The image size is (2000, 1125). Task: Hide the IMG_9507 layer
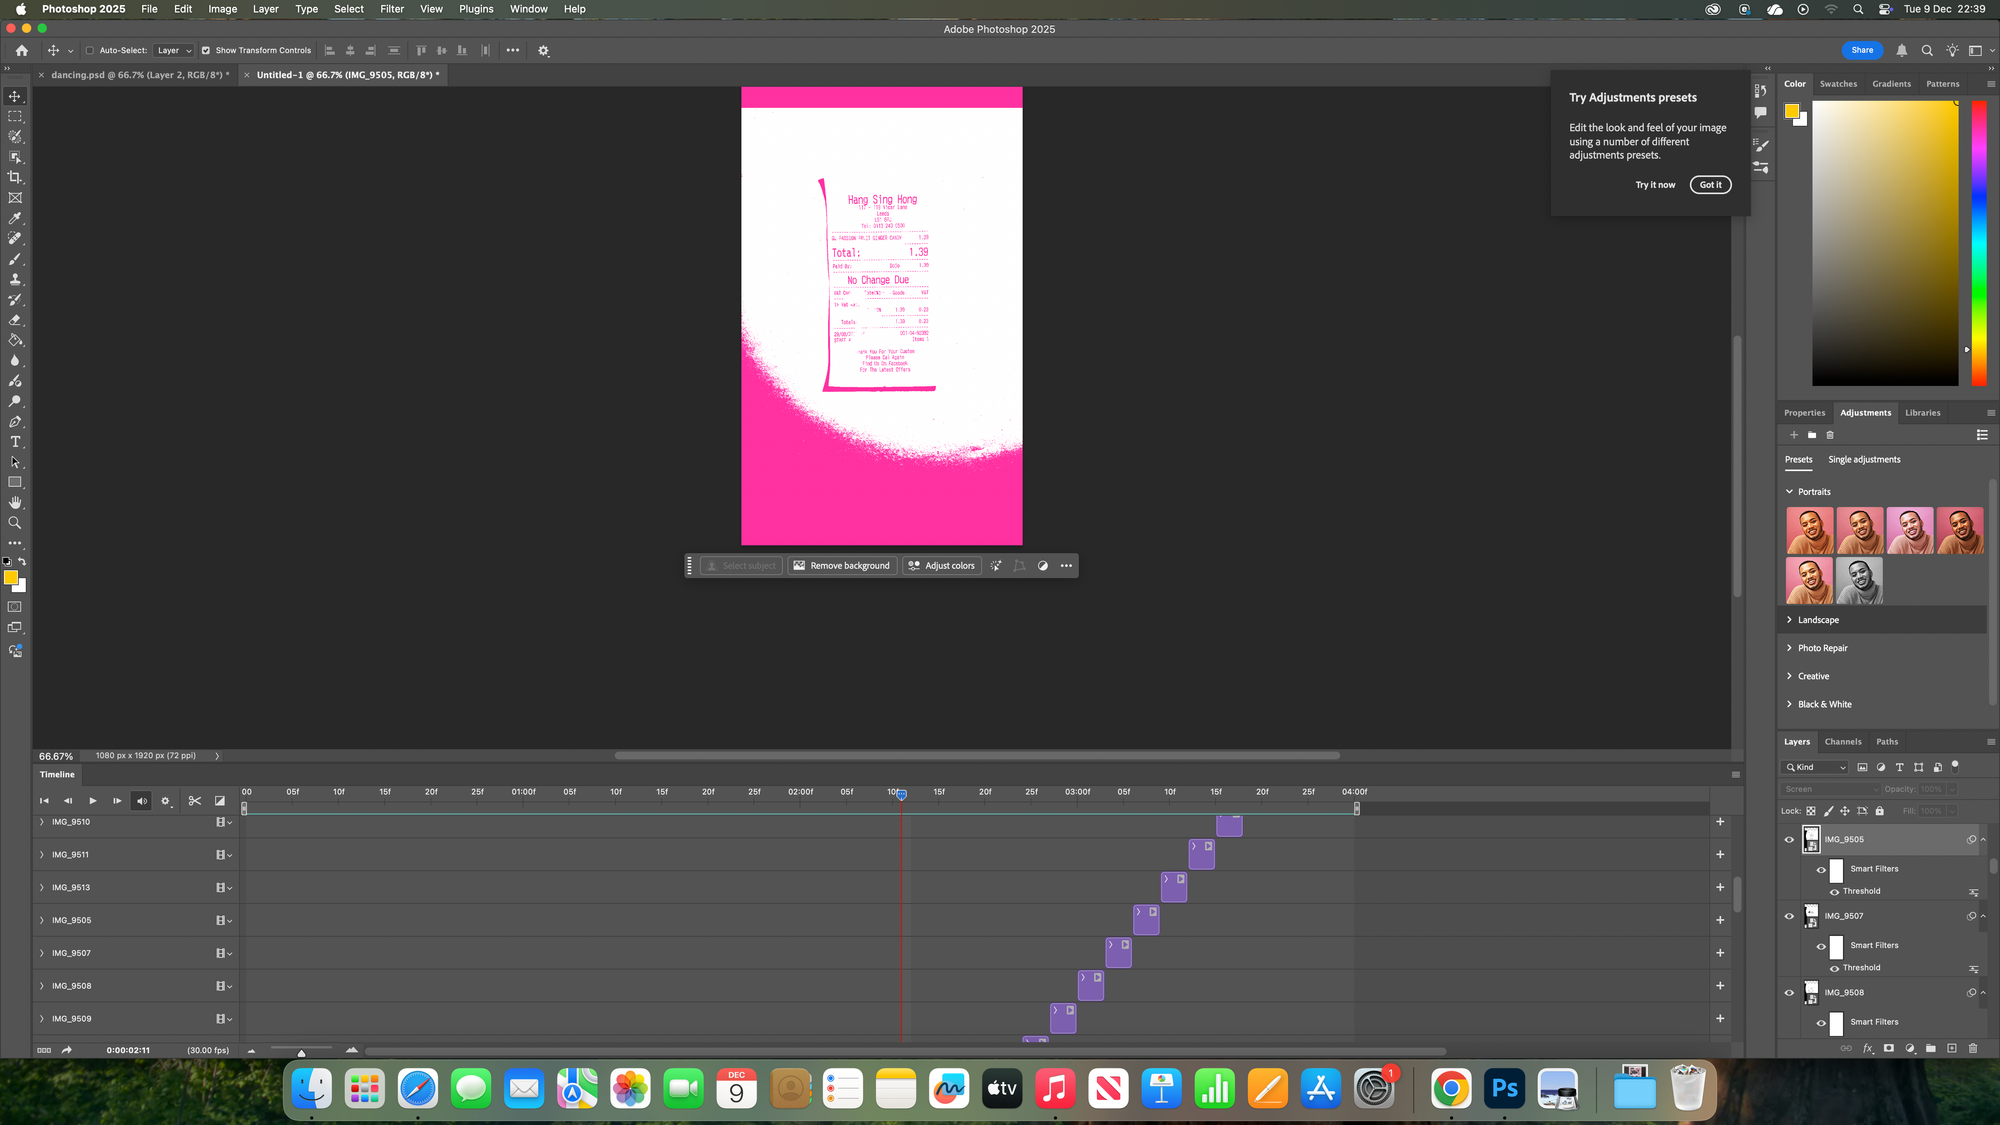1789,916
